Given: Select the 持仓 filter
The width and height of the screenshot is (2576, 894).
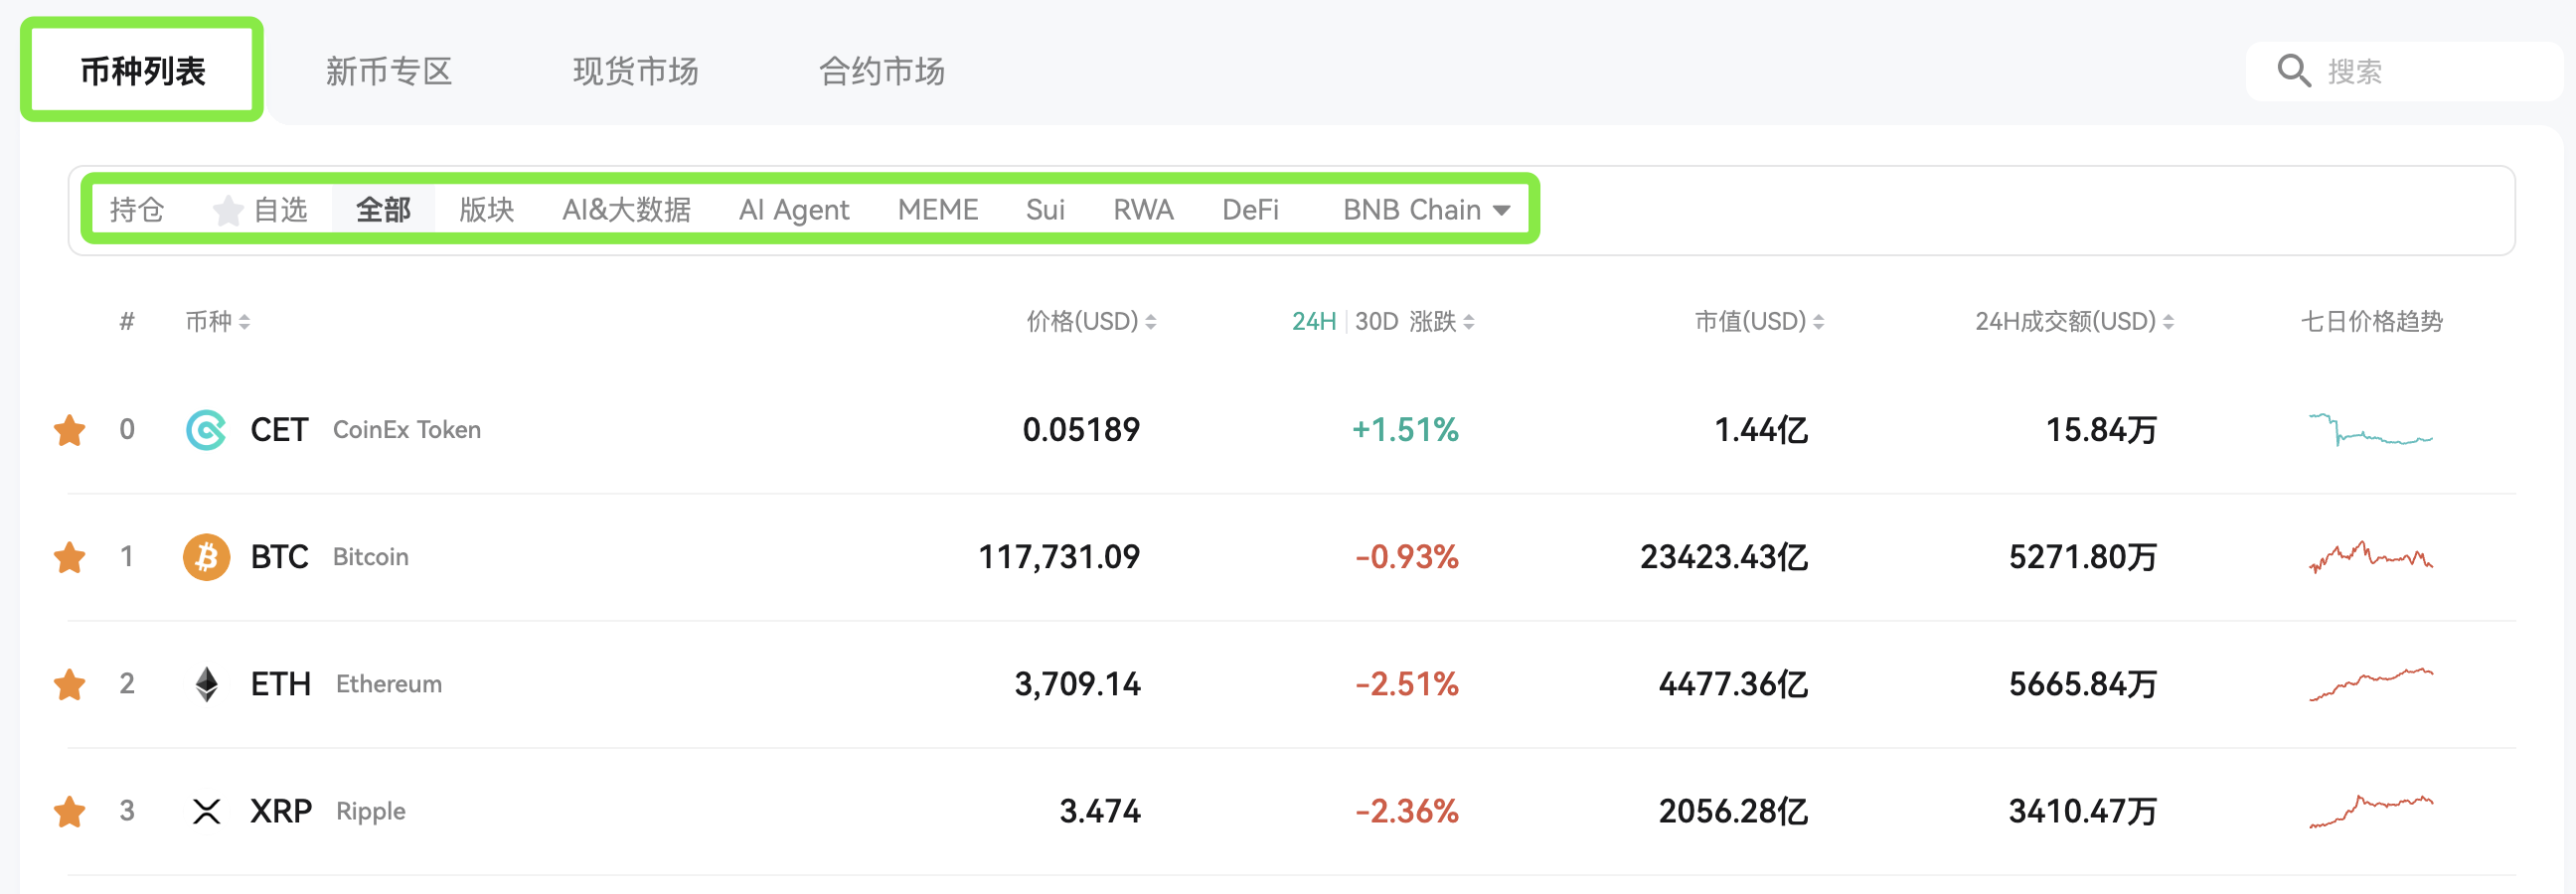Looking at the screenshot, I should 136,210.
